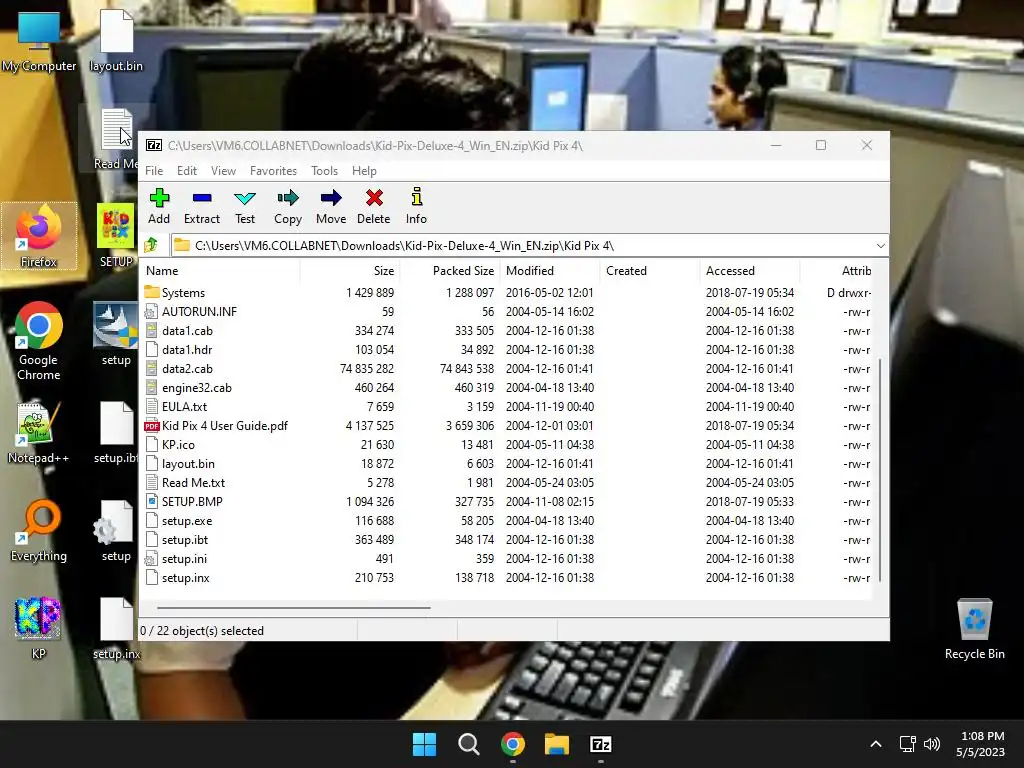1024x768 pixels.
Task: Select Kid Pix 4 User Guide.pdf
Action: 507,425
